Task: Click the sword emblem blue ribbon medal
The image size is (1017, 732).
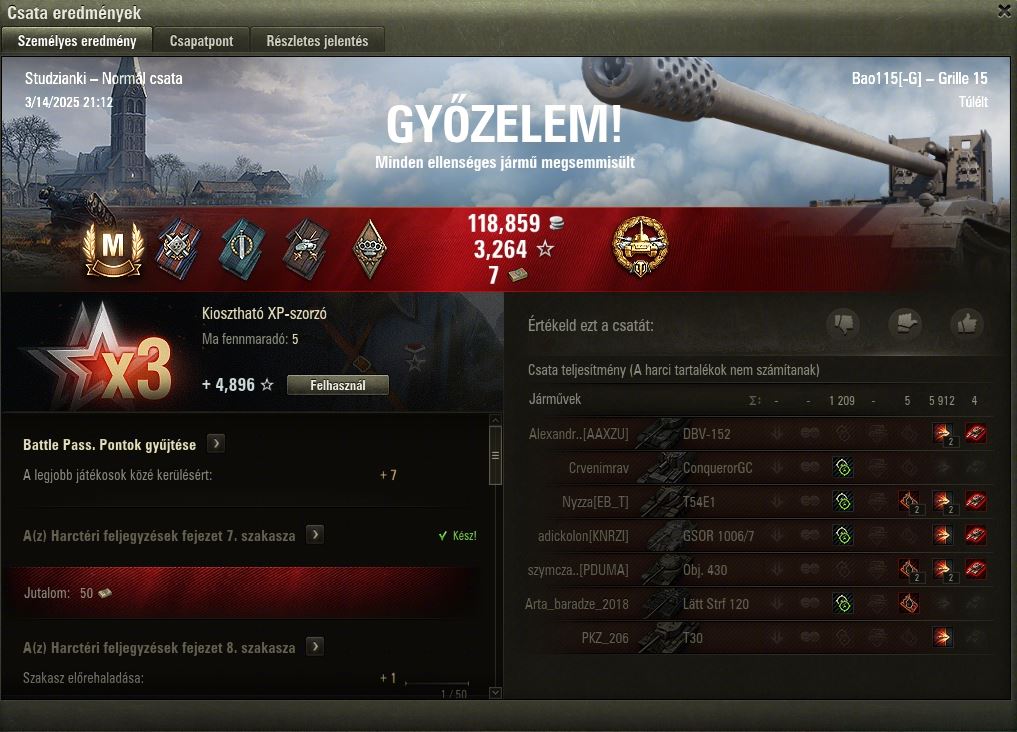Action: 242,249
